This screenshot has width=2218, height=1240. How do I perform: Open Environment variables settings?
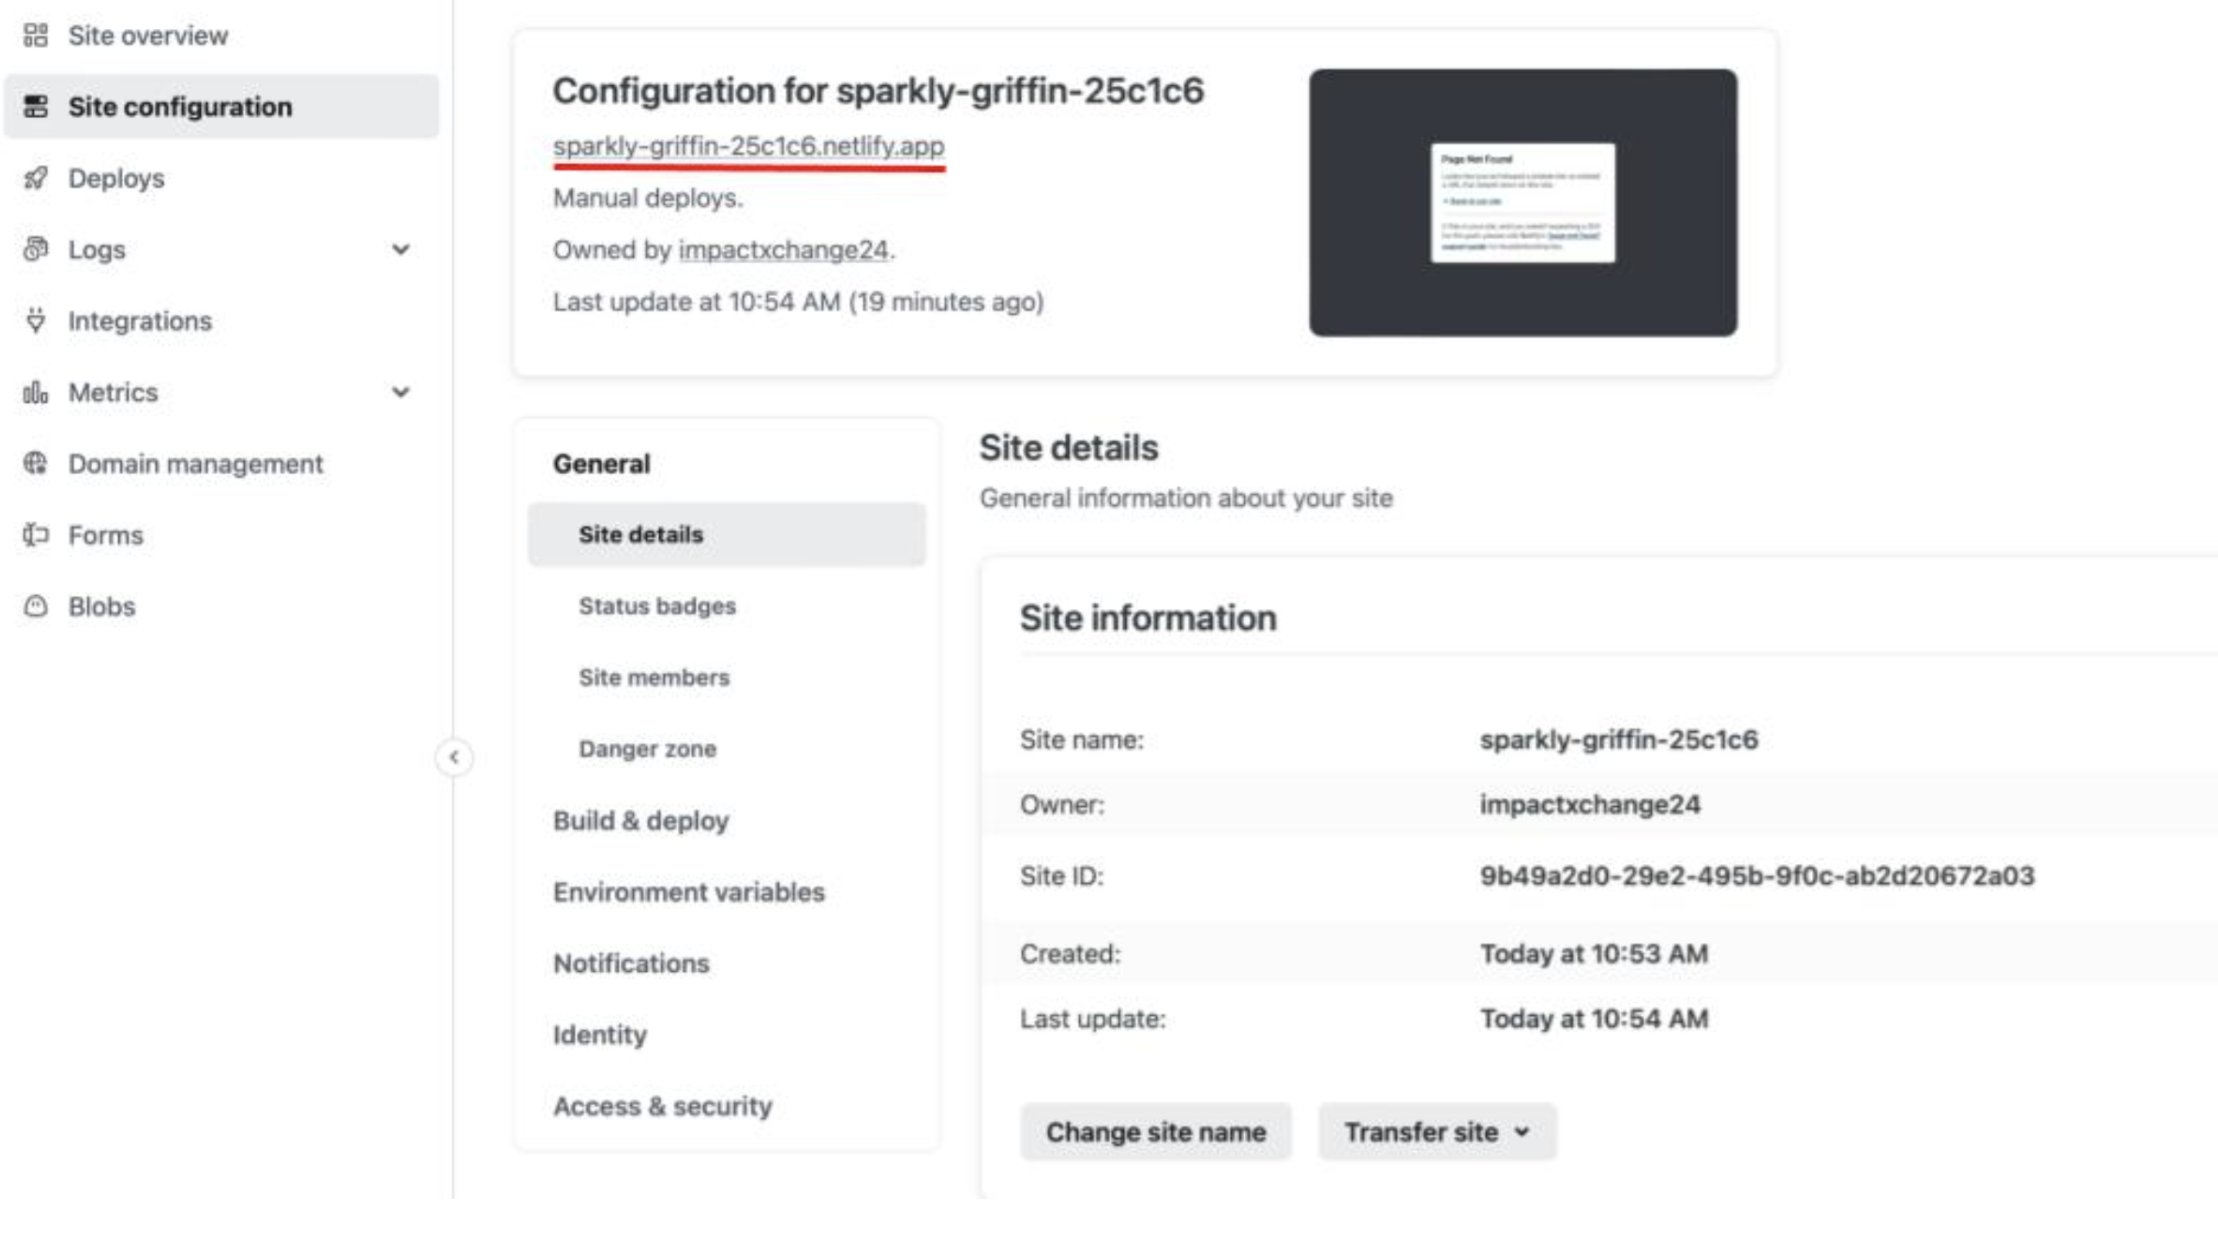[689, 892]
